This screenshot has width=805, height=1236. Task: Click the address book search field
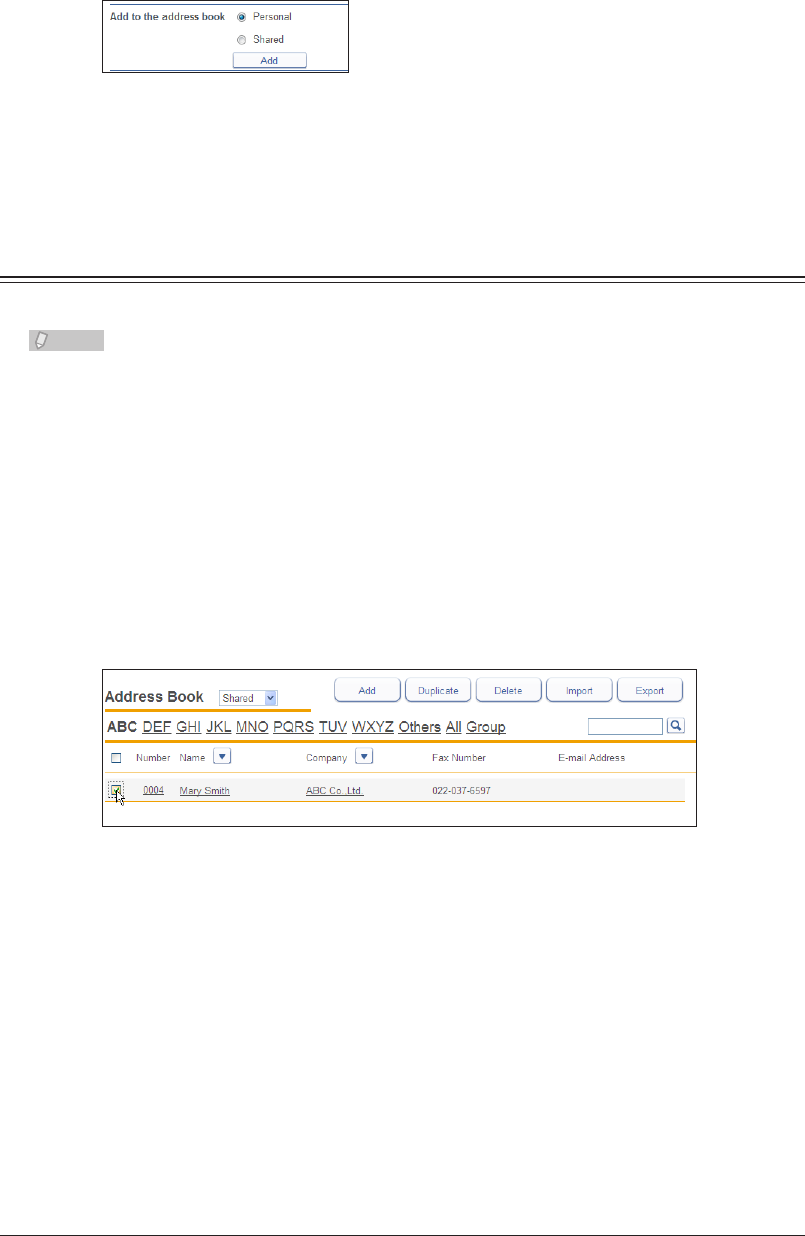click(x=625, y=727)
